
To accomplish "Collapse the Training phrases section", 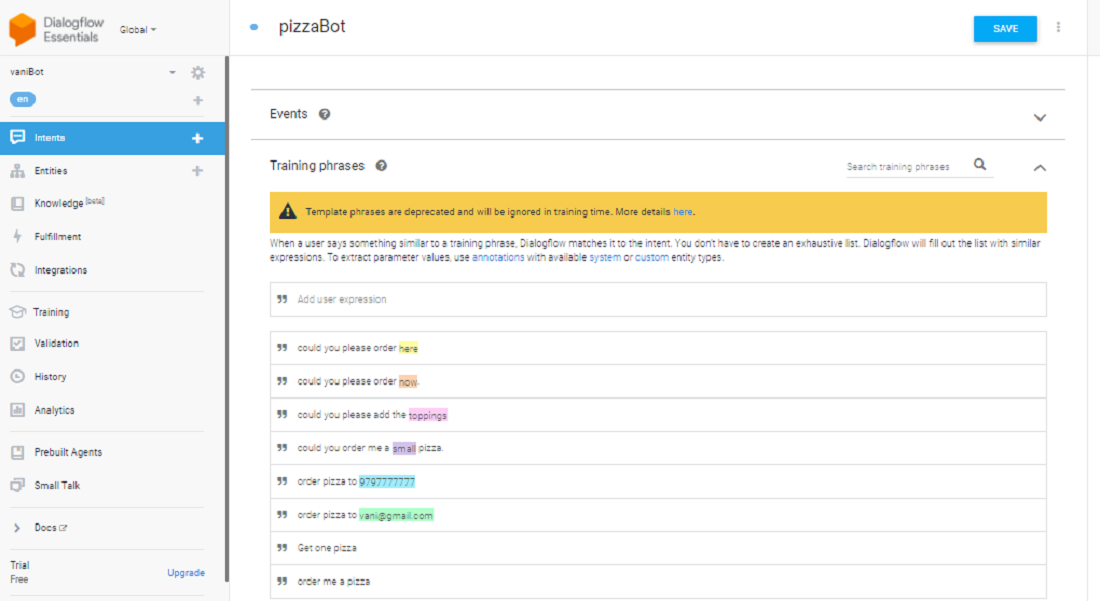I will pos(1040,167).
